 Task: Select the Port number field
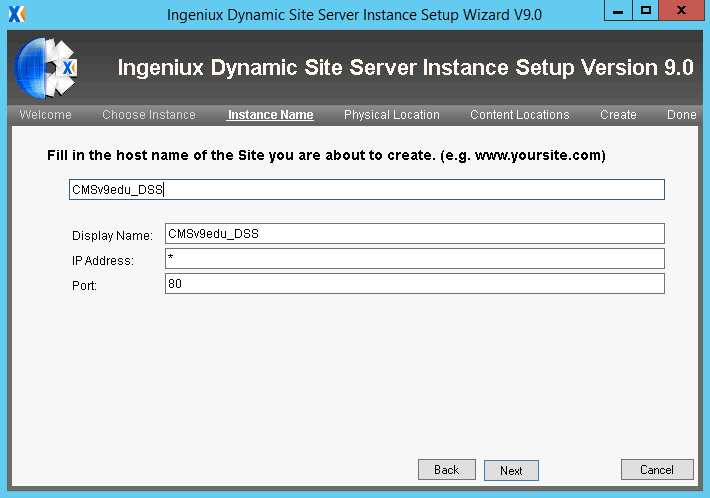(415, 283)
